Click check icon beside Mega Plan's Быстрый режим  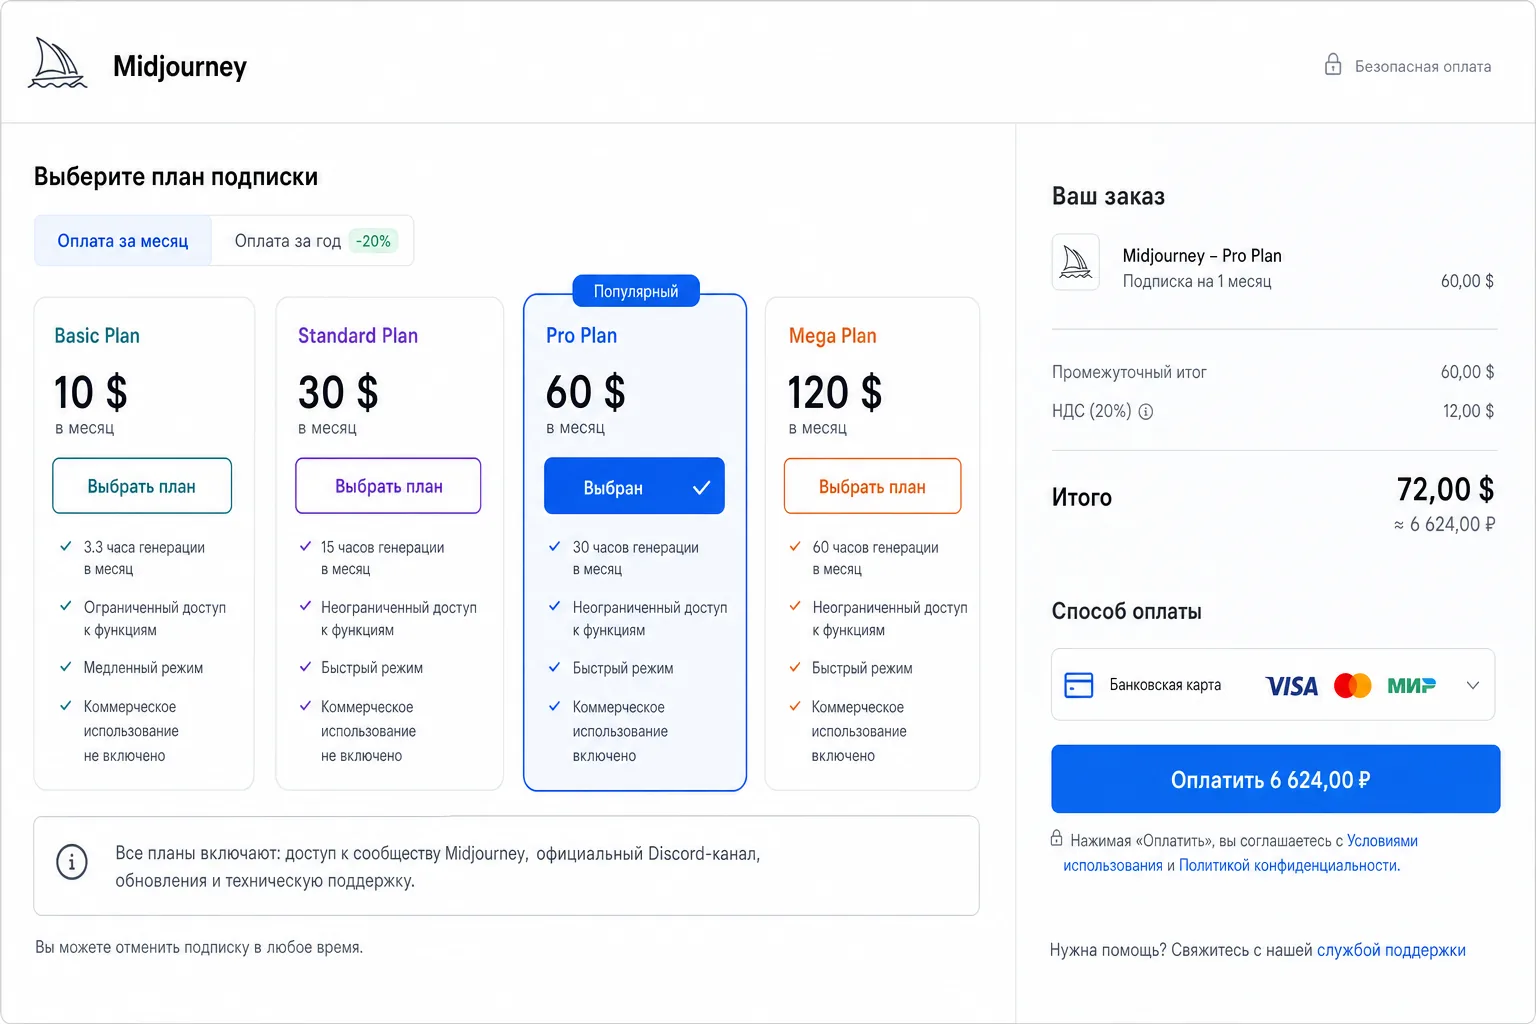coord(795,667)
